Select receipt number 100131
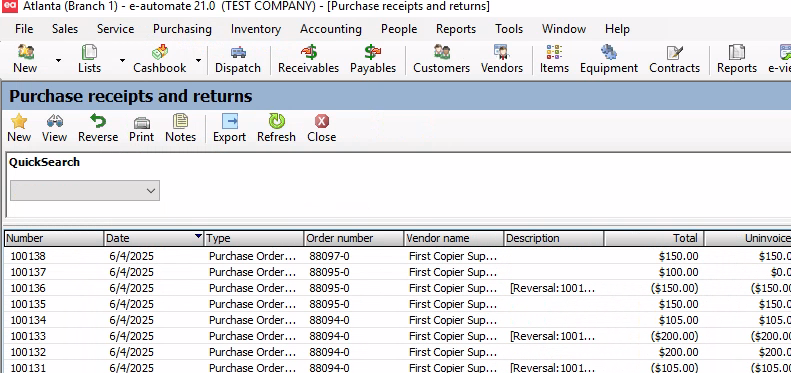791x373 pixels. (x=28, y=368)
